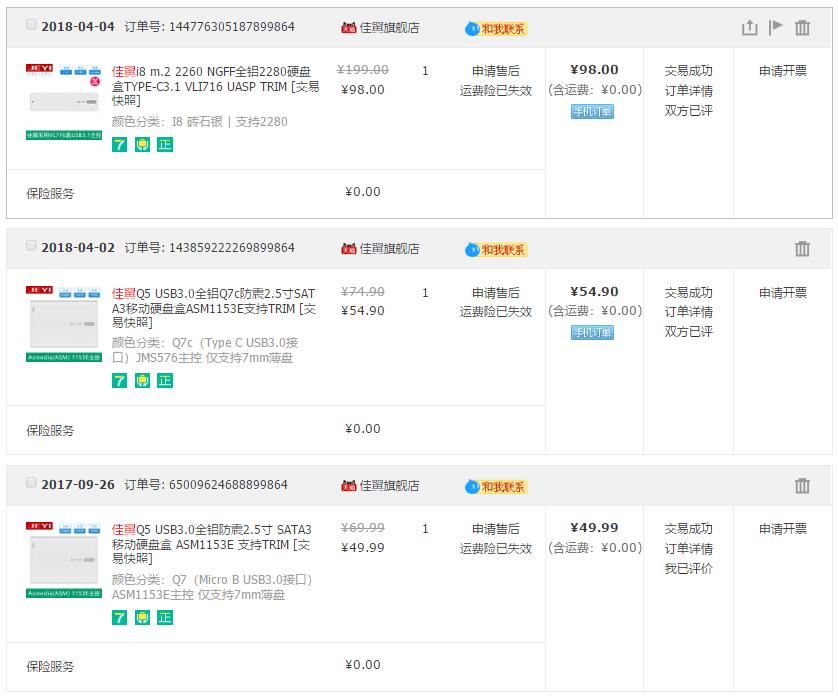
Task: Click 申请开票 for the 2018-04-02 order
Action: click(783, 293)
